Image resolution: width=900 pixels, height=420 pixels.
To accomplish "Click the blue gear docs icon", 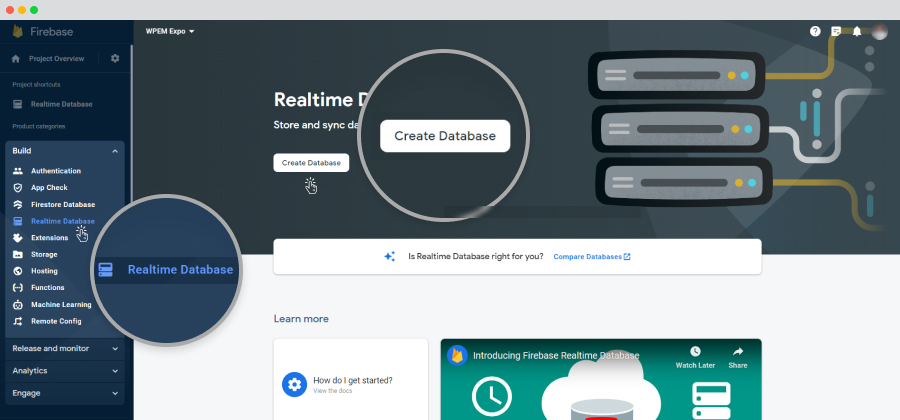I will click(294, 384).
